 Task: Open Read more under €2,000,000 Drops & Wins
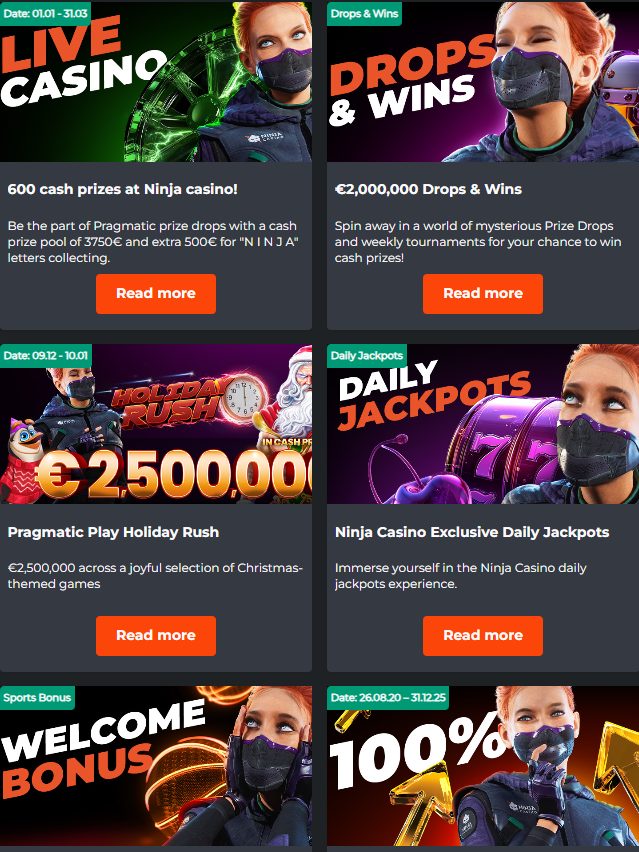(483, 293)
